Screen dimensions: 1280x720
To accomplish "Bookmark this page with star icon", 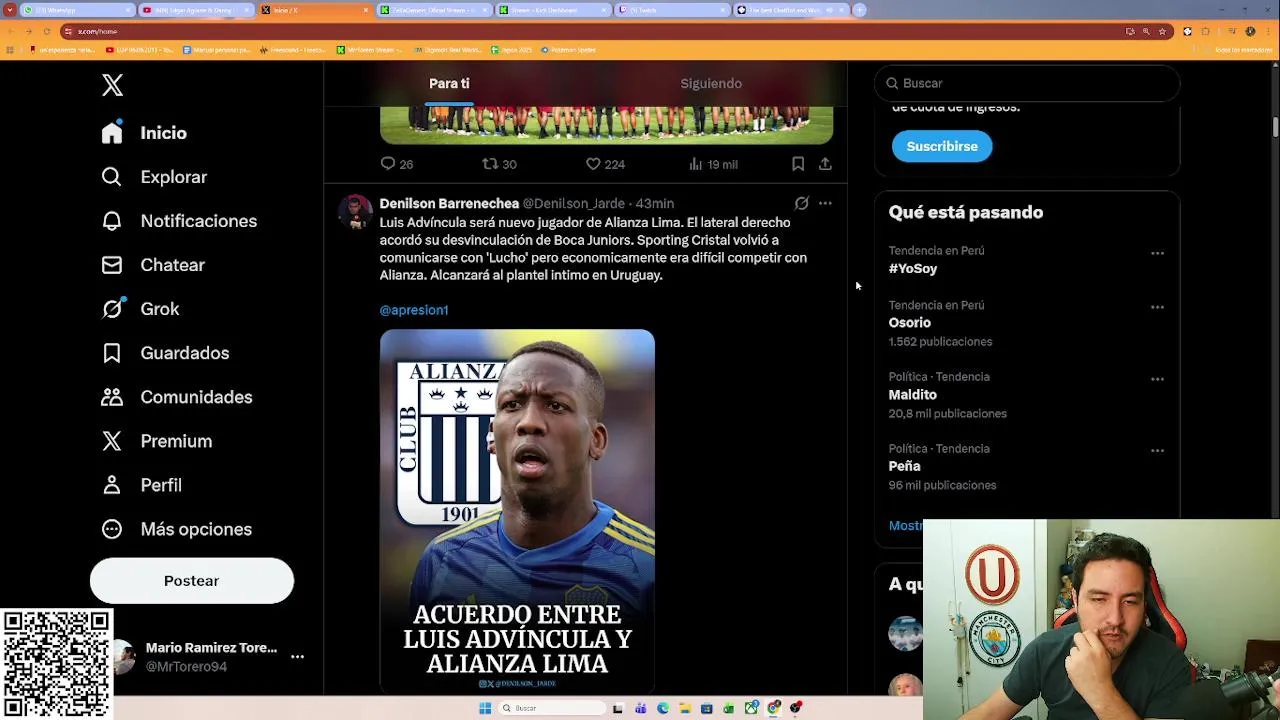I will point(1162,31).
